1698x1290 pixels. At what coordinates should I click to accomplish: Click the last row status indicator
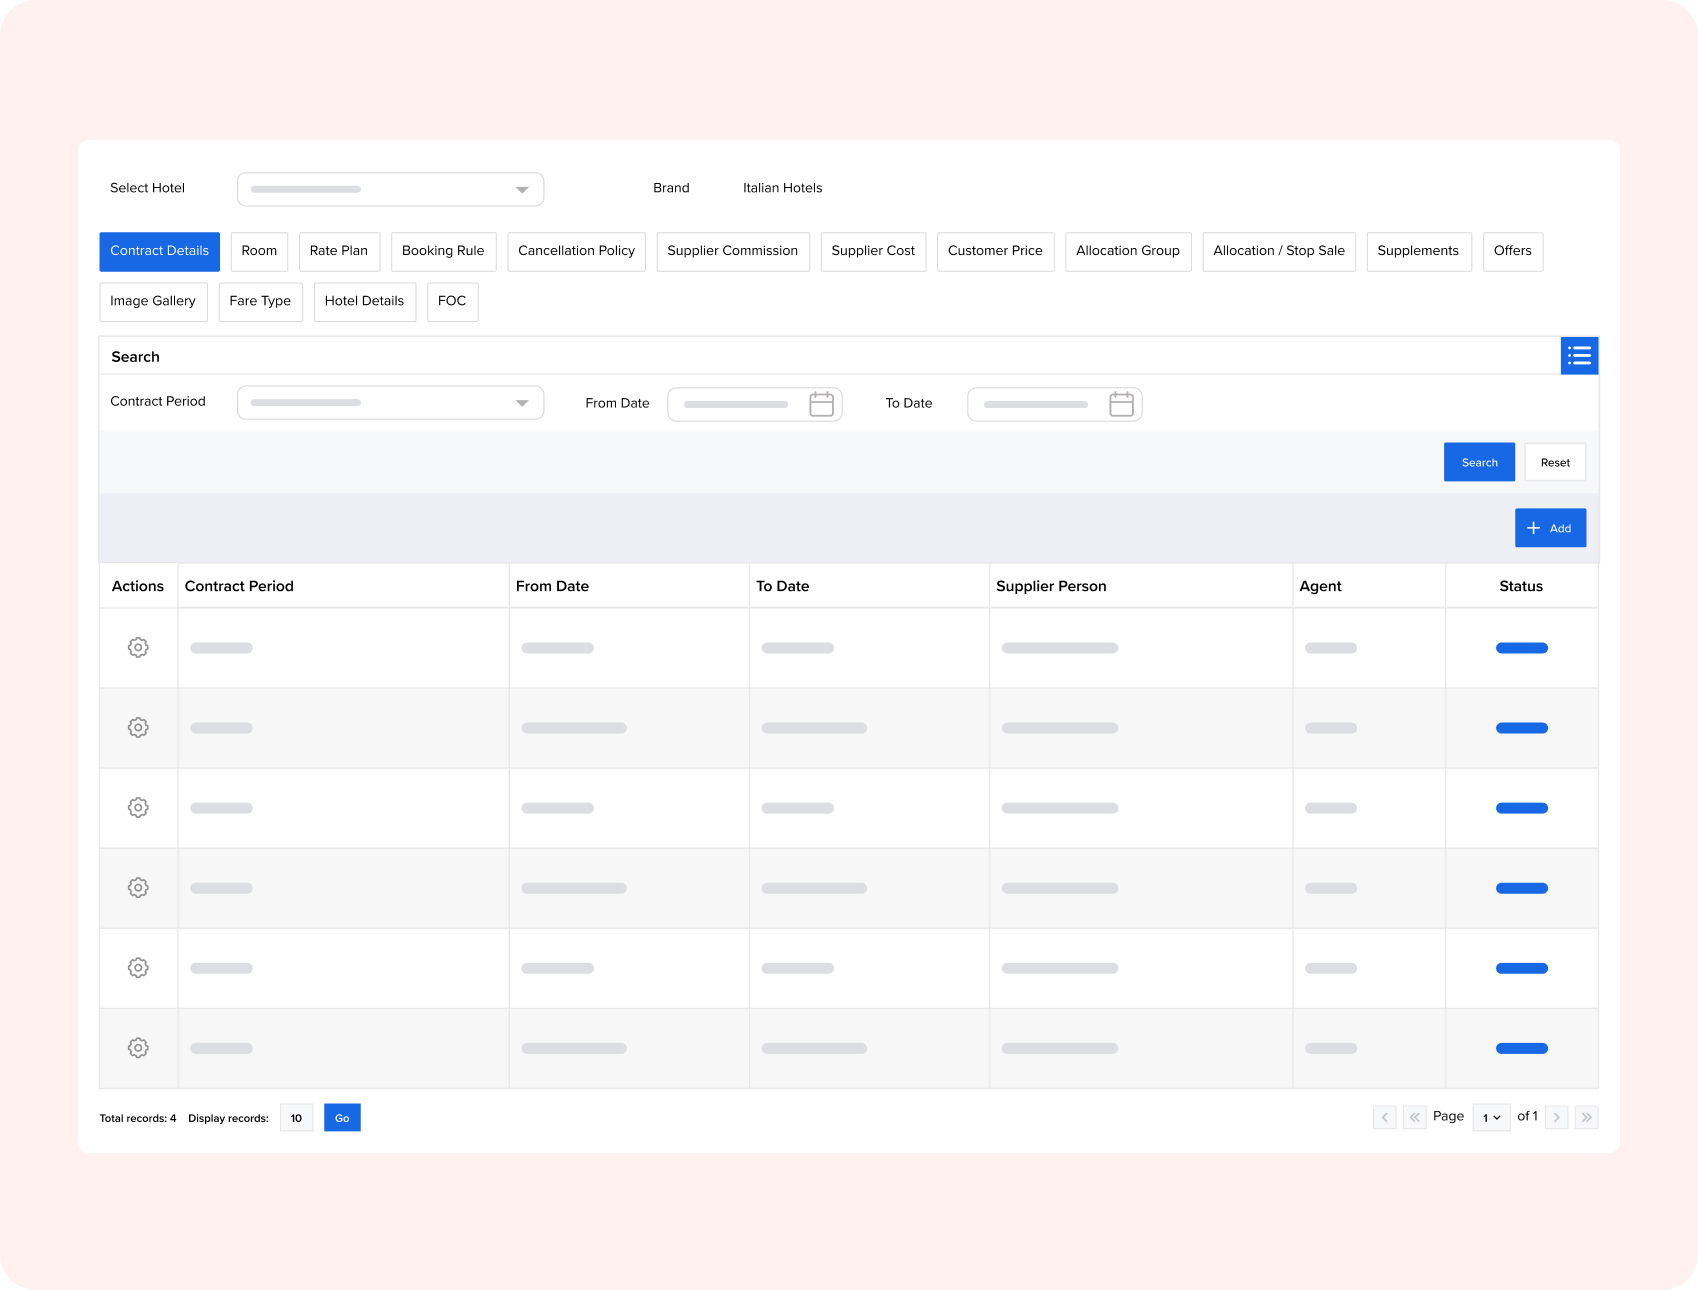coord(1521,1048)
